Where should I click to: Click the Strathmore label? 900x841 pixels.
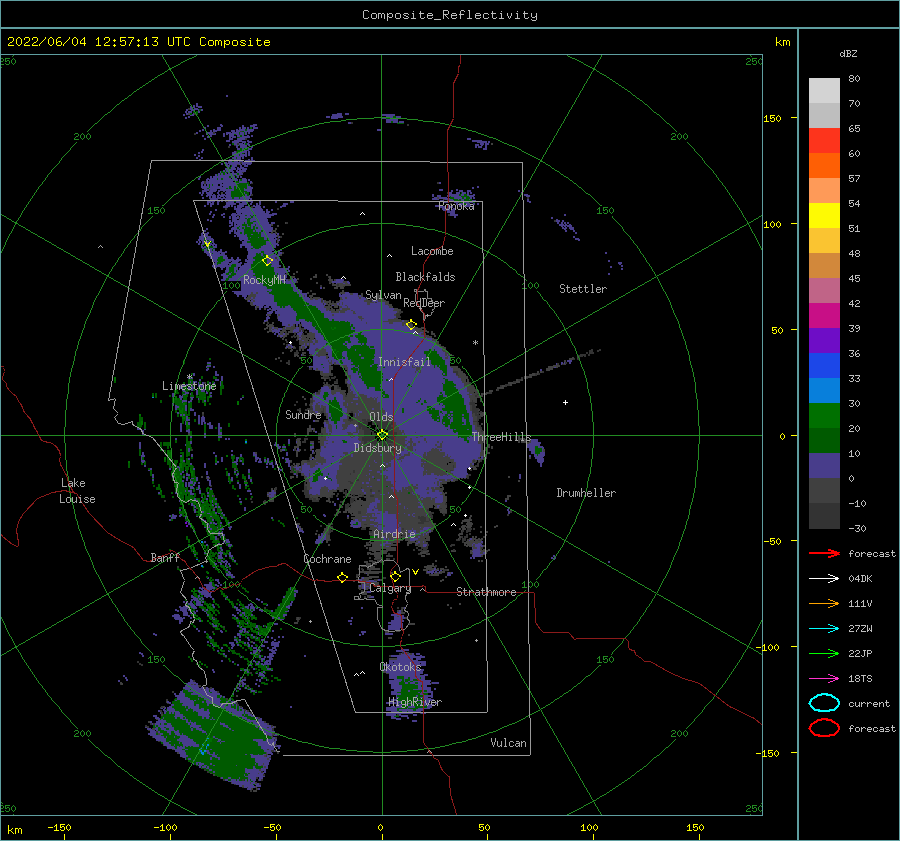pos(486,592)
